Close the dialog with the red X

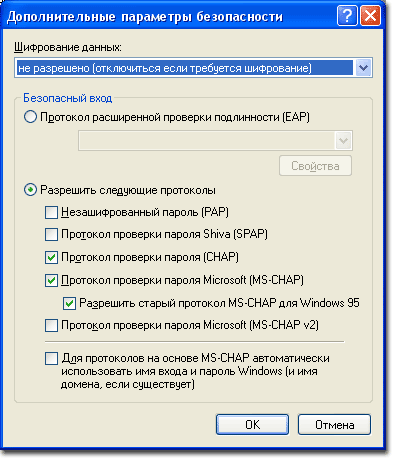point(370,16)
